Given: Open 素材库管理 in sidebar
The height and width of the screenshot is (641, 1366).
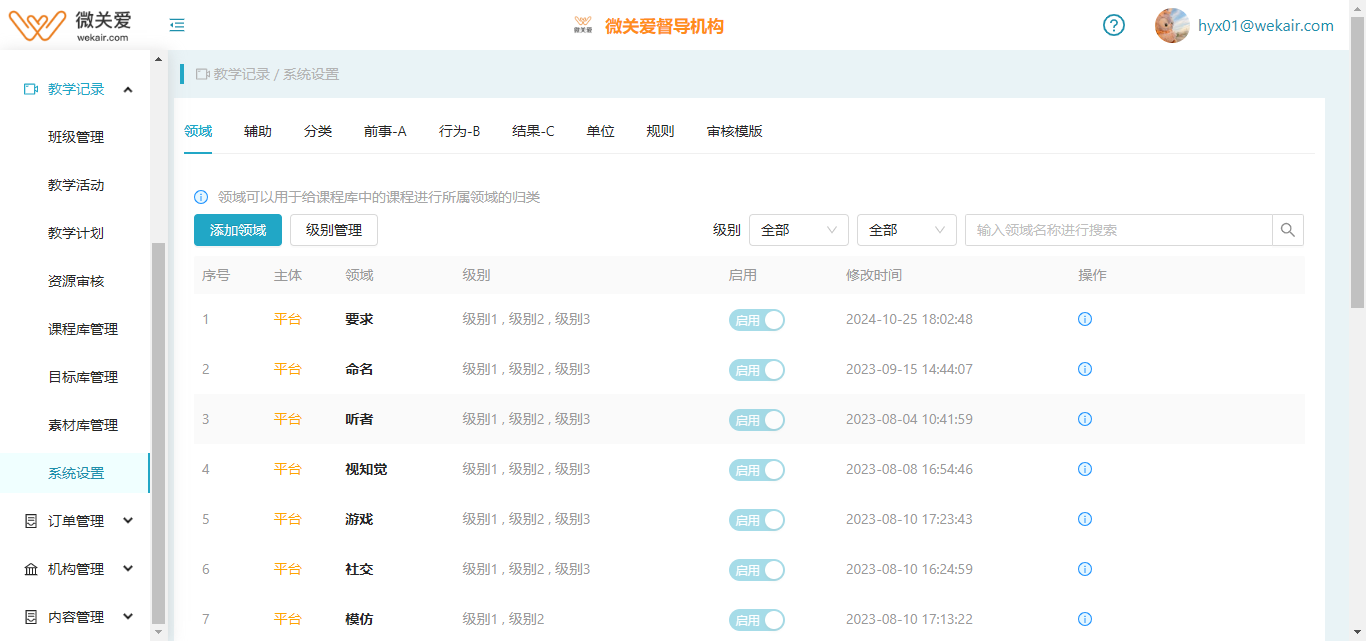Looking at the screenshot, I should tap(83, 425).
